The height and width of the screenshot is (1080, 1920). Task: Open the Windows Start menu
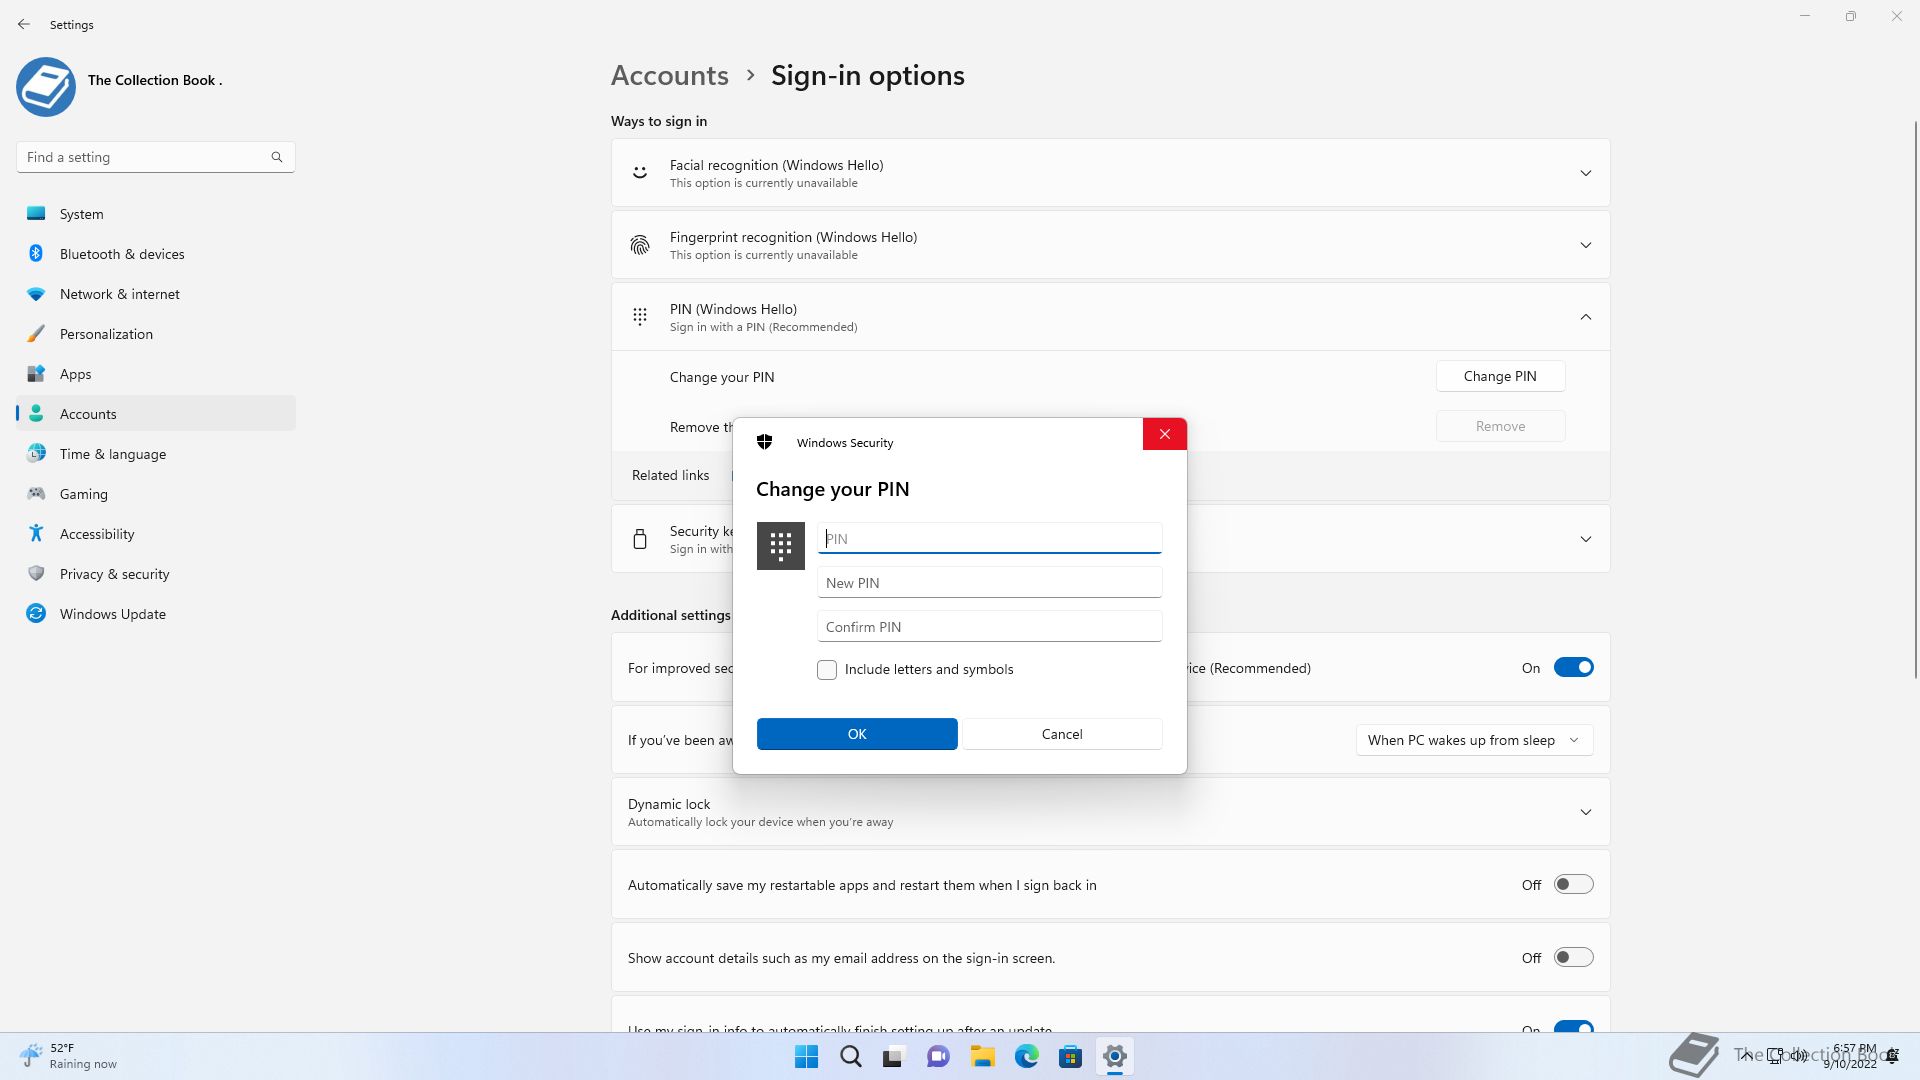[x=806, y=1056]
